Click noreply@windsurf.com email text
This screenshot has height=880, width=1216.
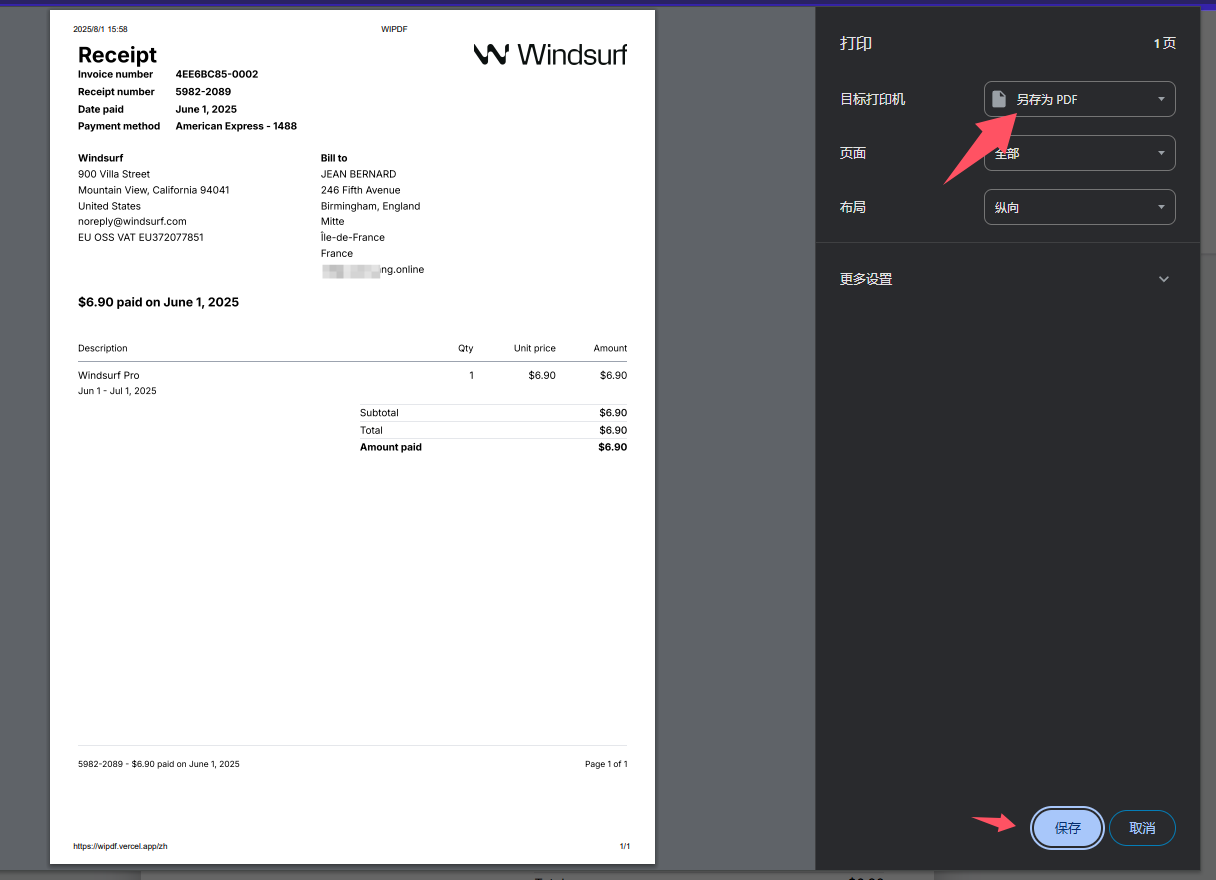tap(132, 221)
